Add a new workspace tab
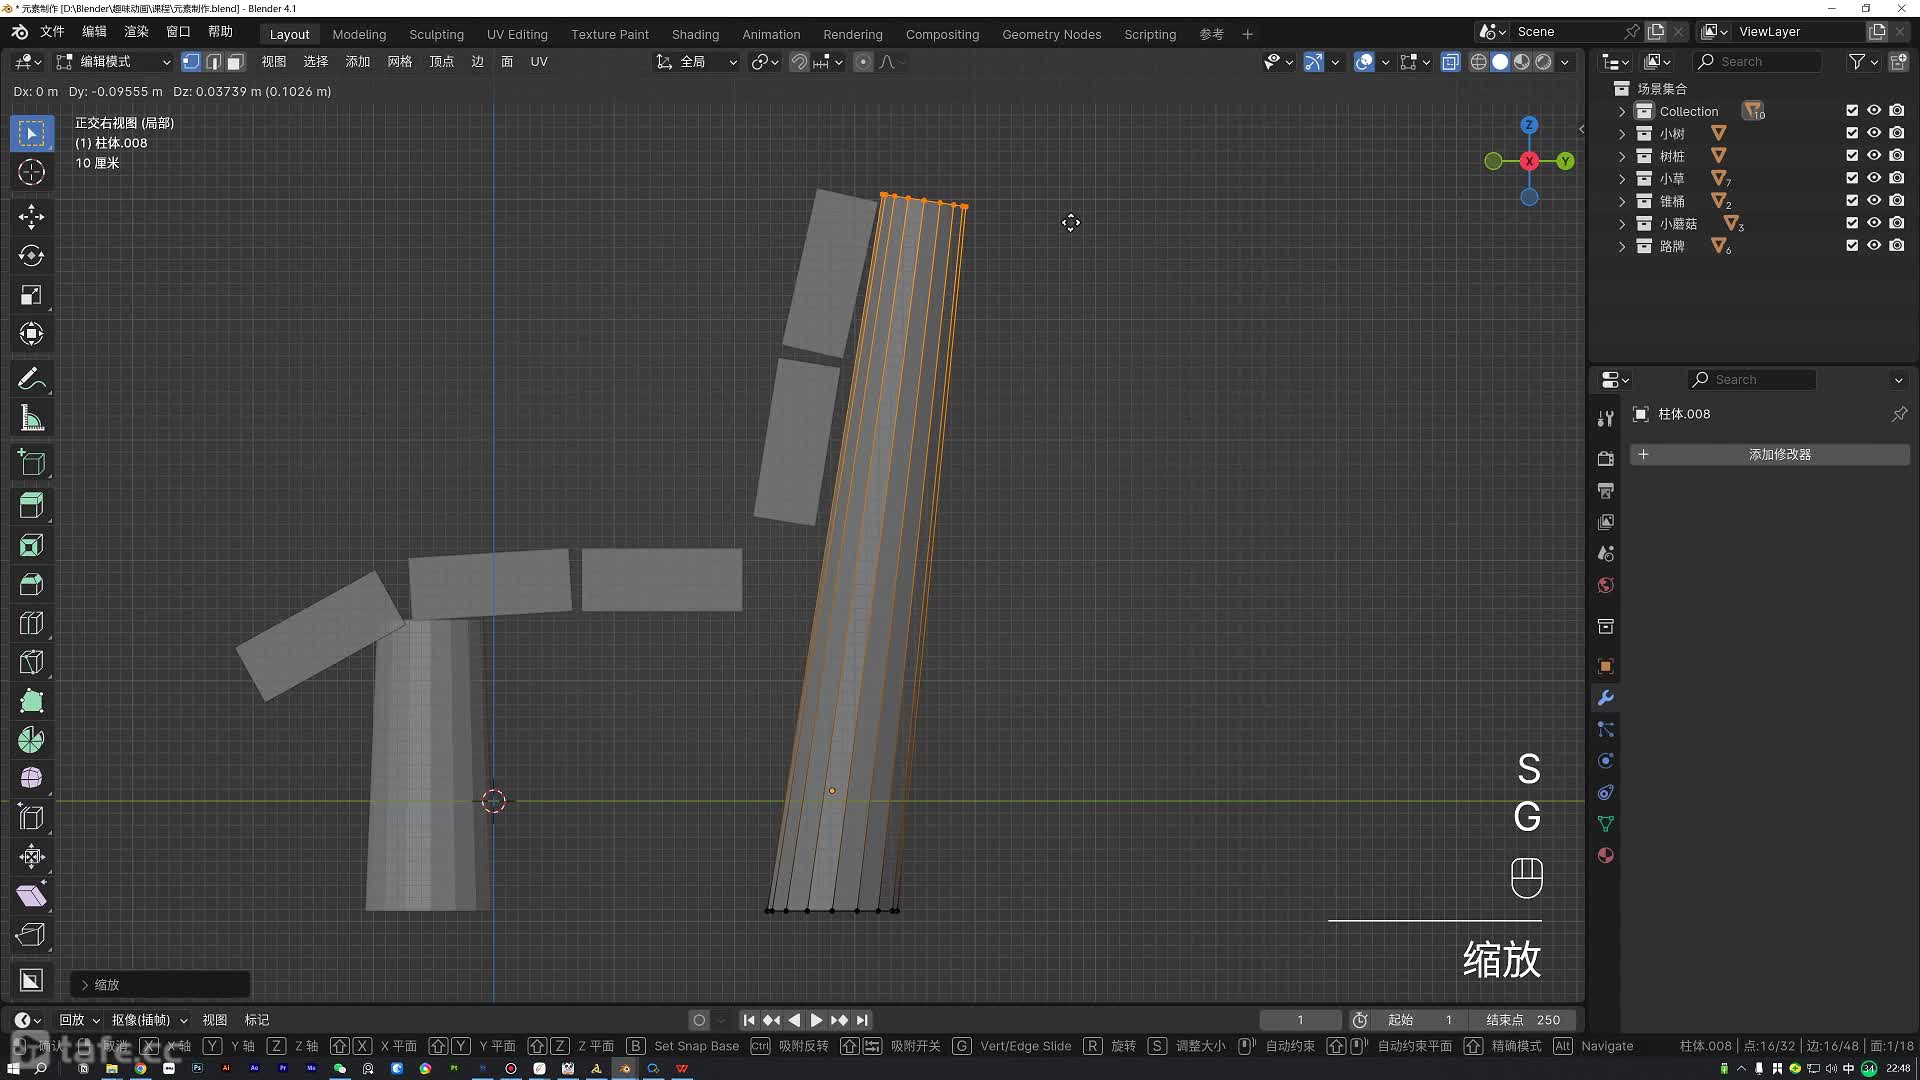This screenshot has height=1080, width=1920. coord(1247,34)
